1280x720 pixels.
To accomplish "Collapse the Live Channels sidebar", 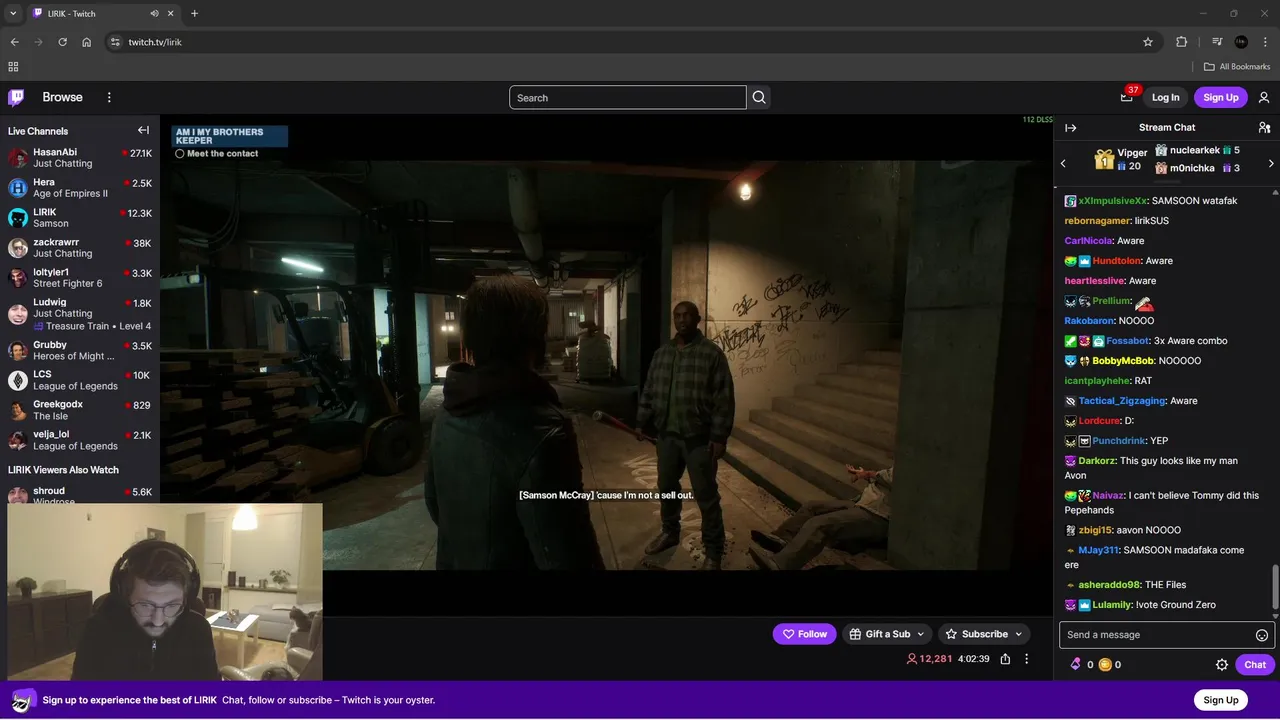I will click(x=143, y=130).
